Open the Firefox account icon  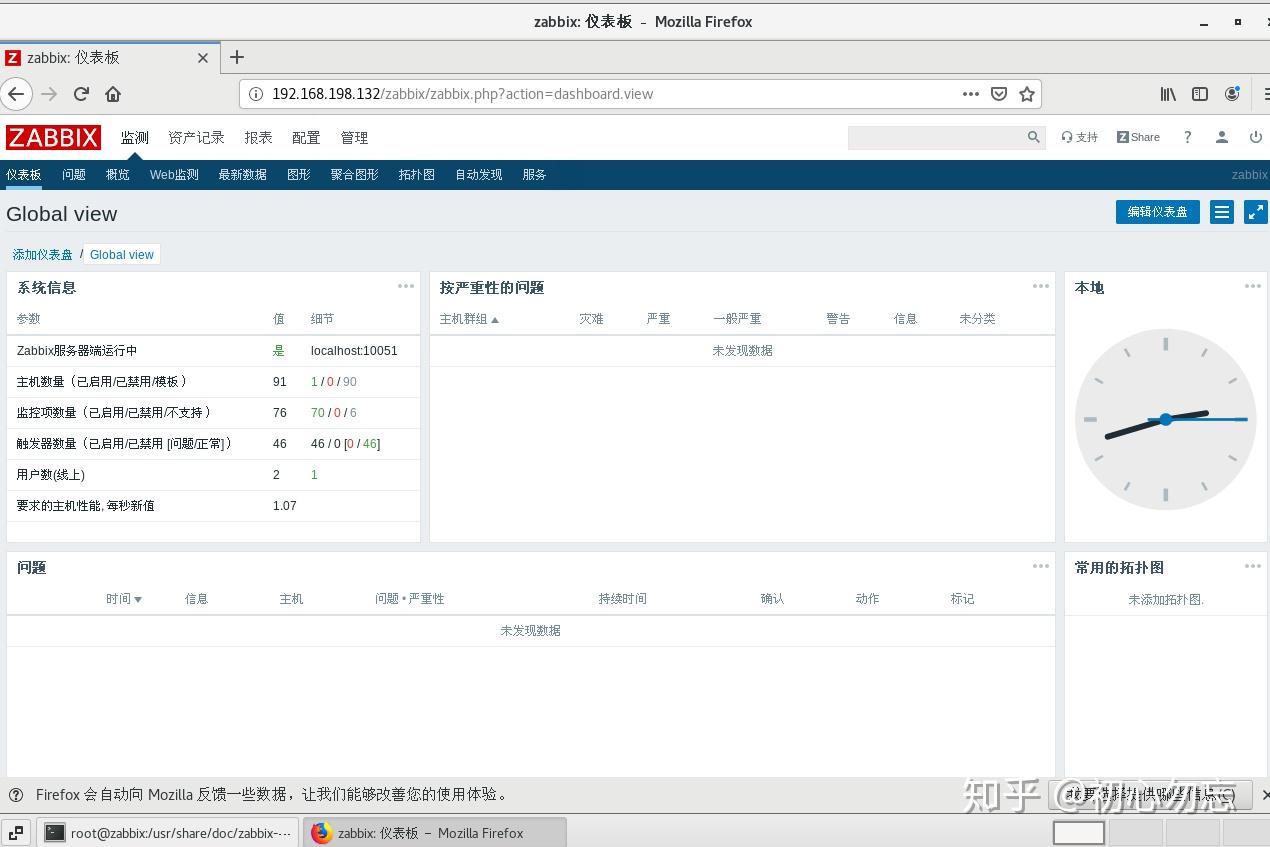[x=1232, y=94]
